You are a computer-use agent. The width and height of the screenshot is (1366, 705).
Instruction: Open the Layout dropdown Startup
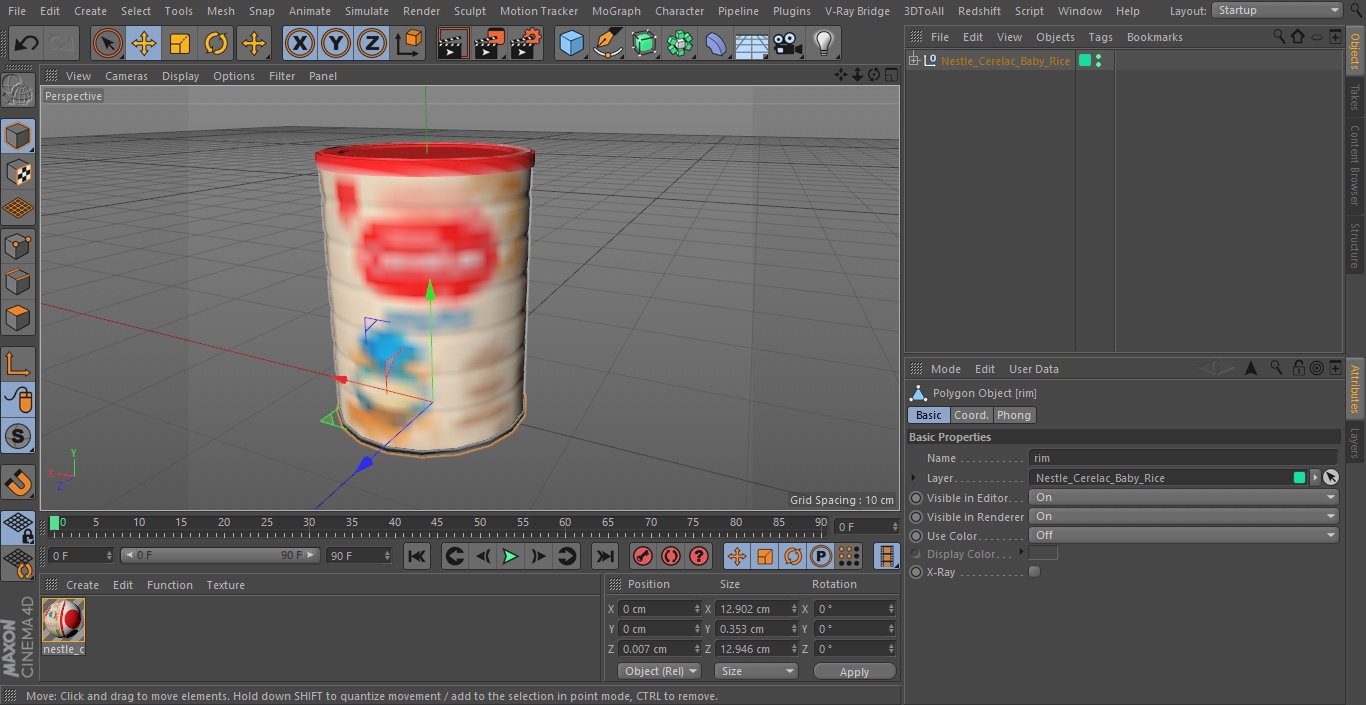point(1278,10)
